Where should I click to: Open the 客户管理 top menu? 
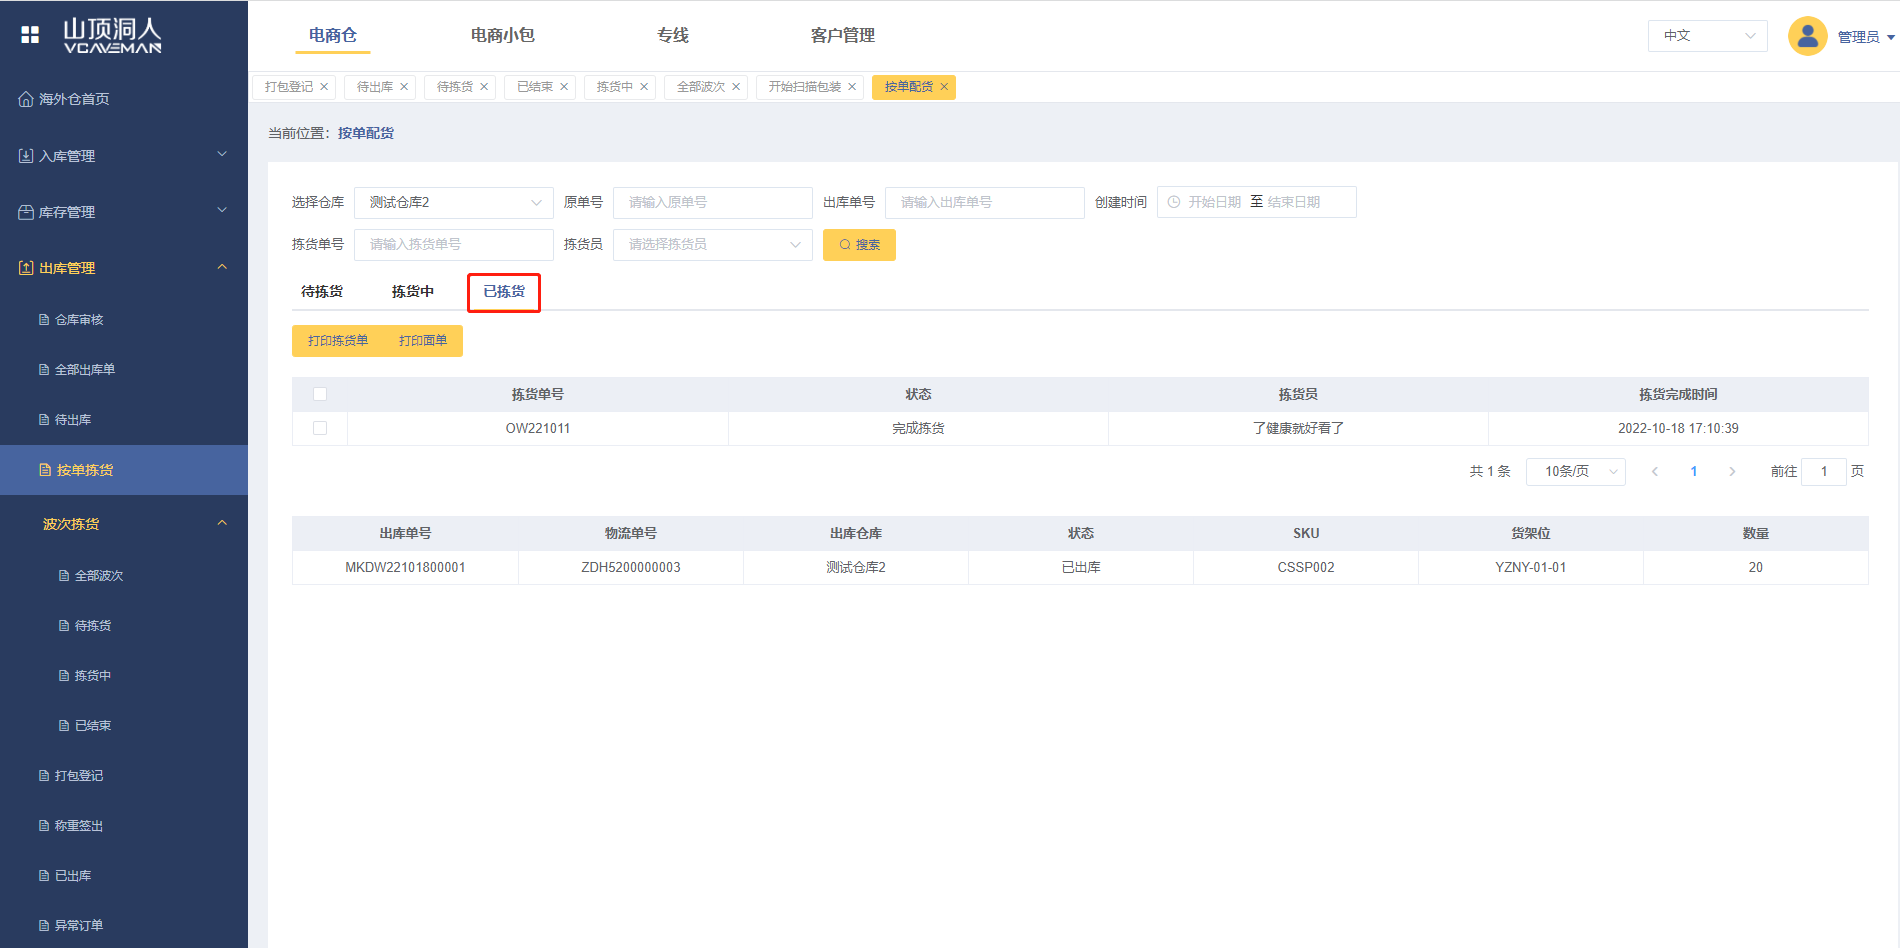pyautogui.click(x=842, y=35)
